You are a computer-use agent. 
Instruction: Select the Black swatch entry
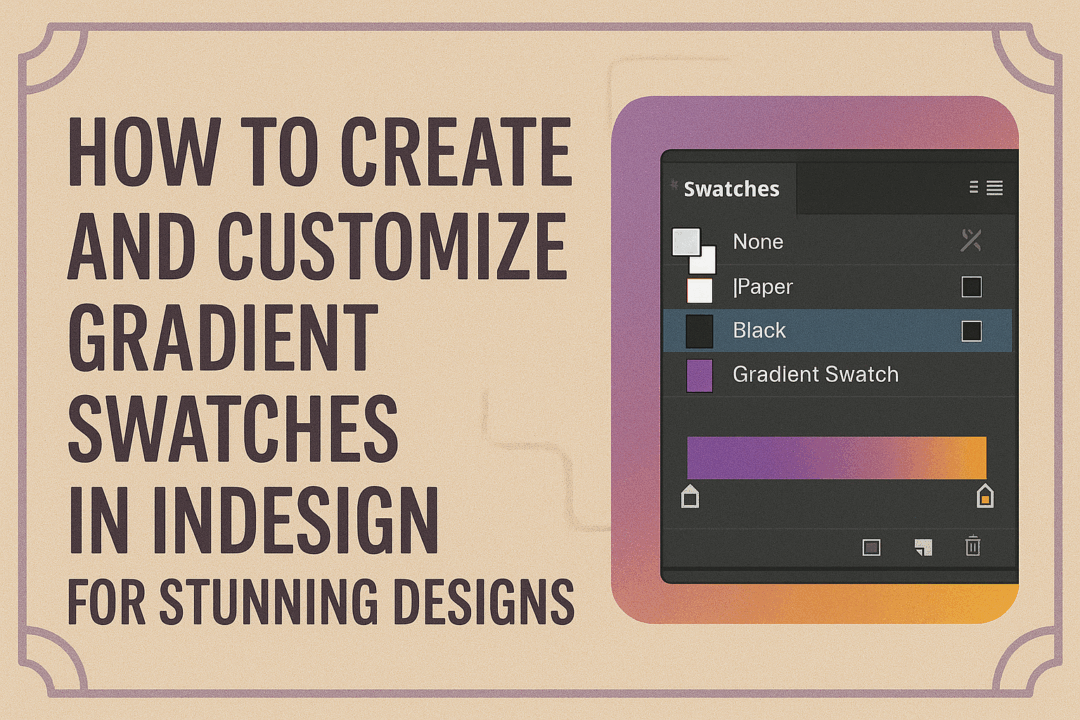(762, 330)
